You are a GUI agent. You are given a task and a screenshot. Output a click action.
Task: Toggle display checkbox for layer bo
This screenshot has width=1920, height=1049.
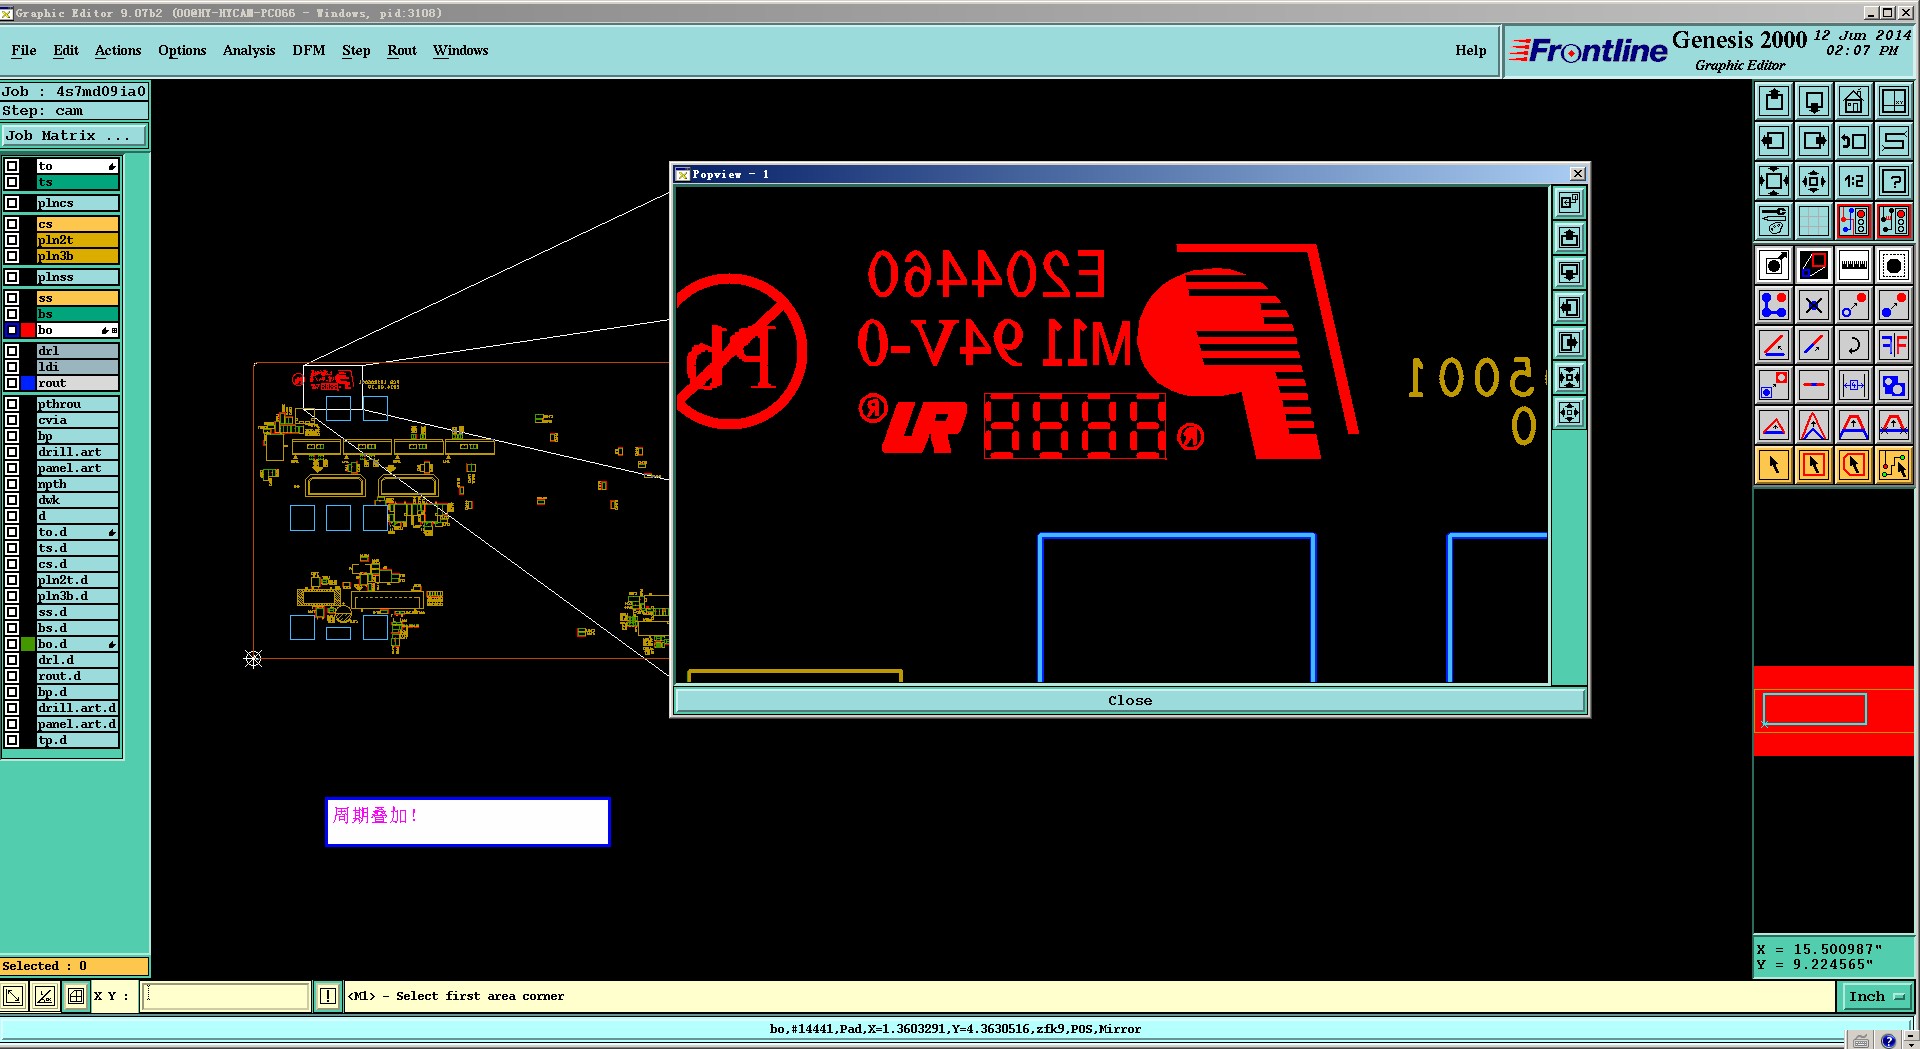pyautogui.click(x=12, y=330)
